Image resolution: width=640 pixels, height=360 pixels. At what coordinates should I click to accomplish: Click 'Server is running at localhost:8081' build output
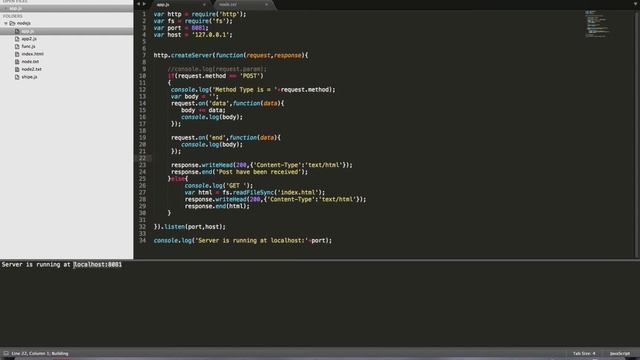click(62, 264)
